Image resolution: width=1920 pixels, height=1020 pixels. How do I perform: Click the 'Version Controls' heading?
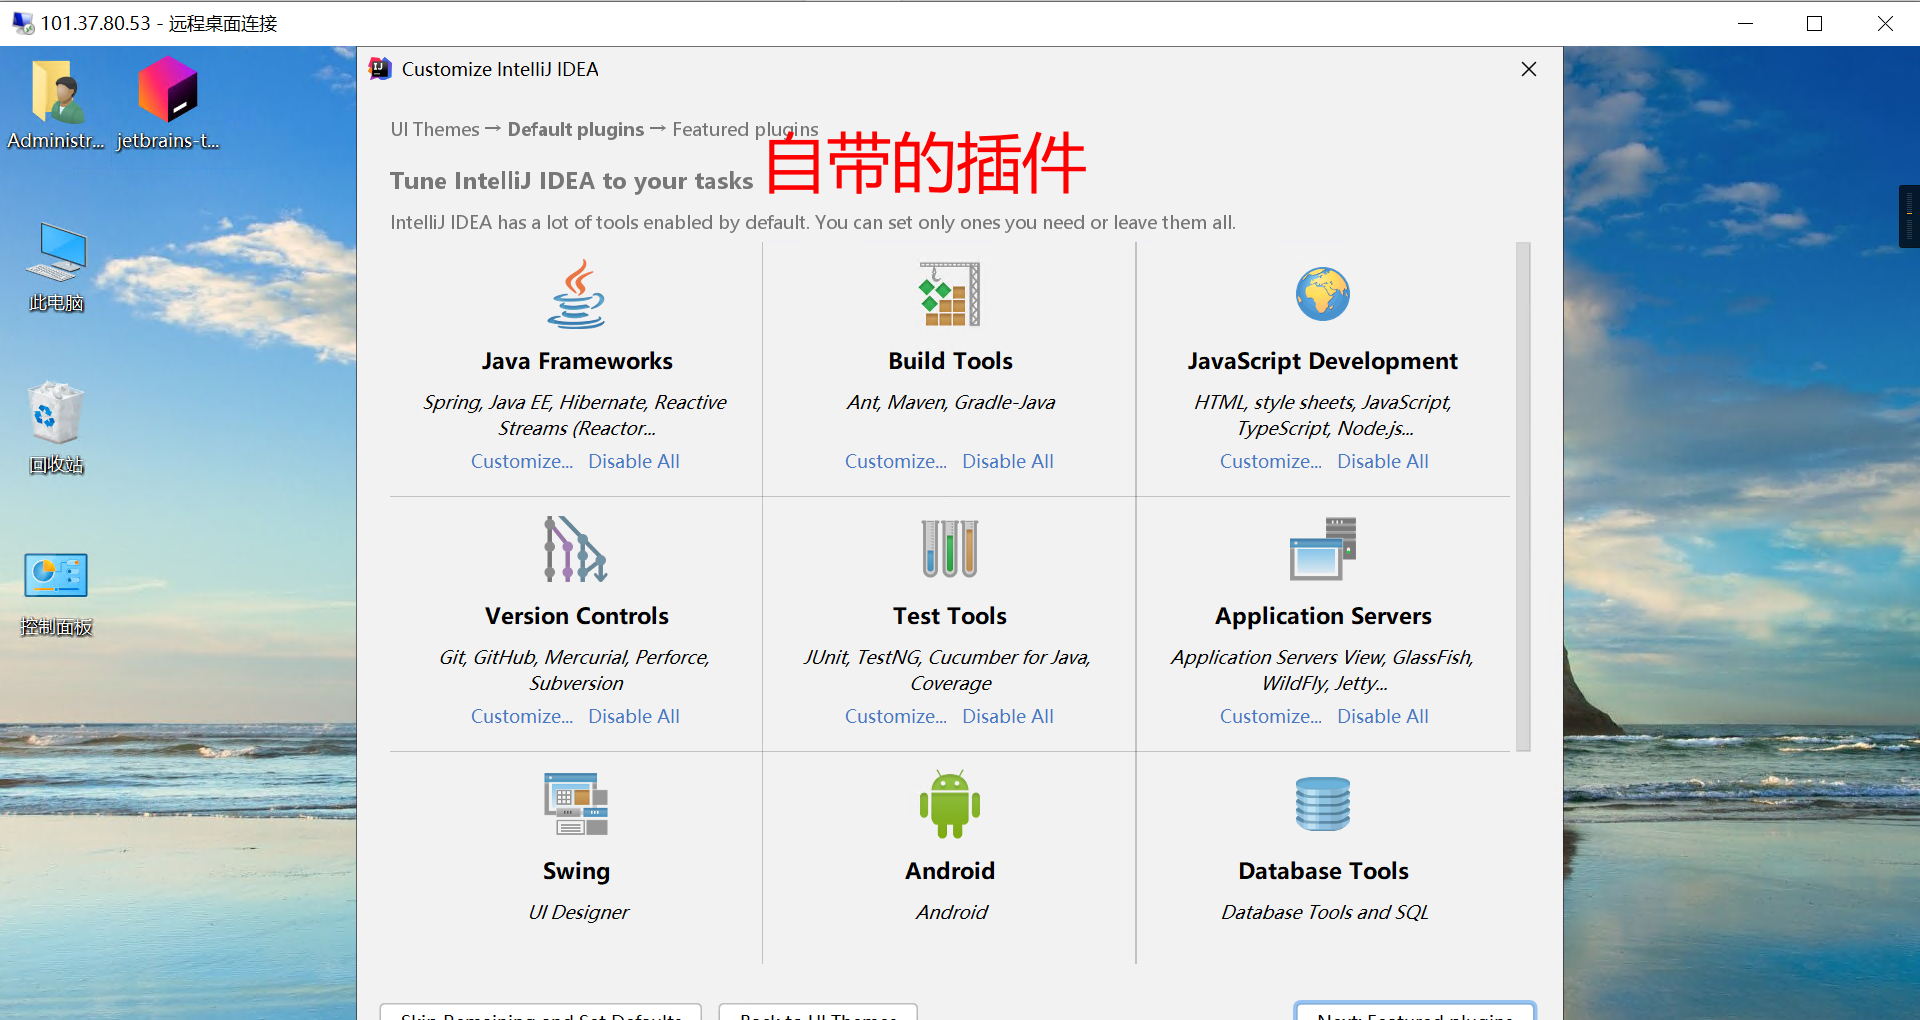click(577, 616)
